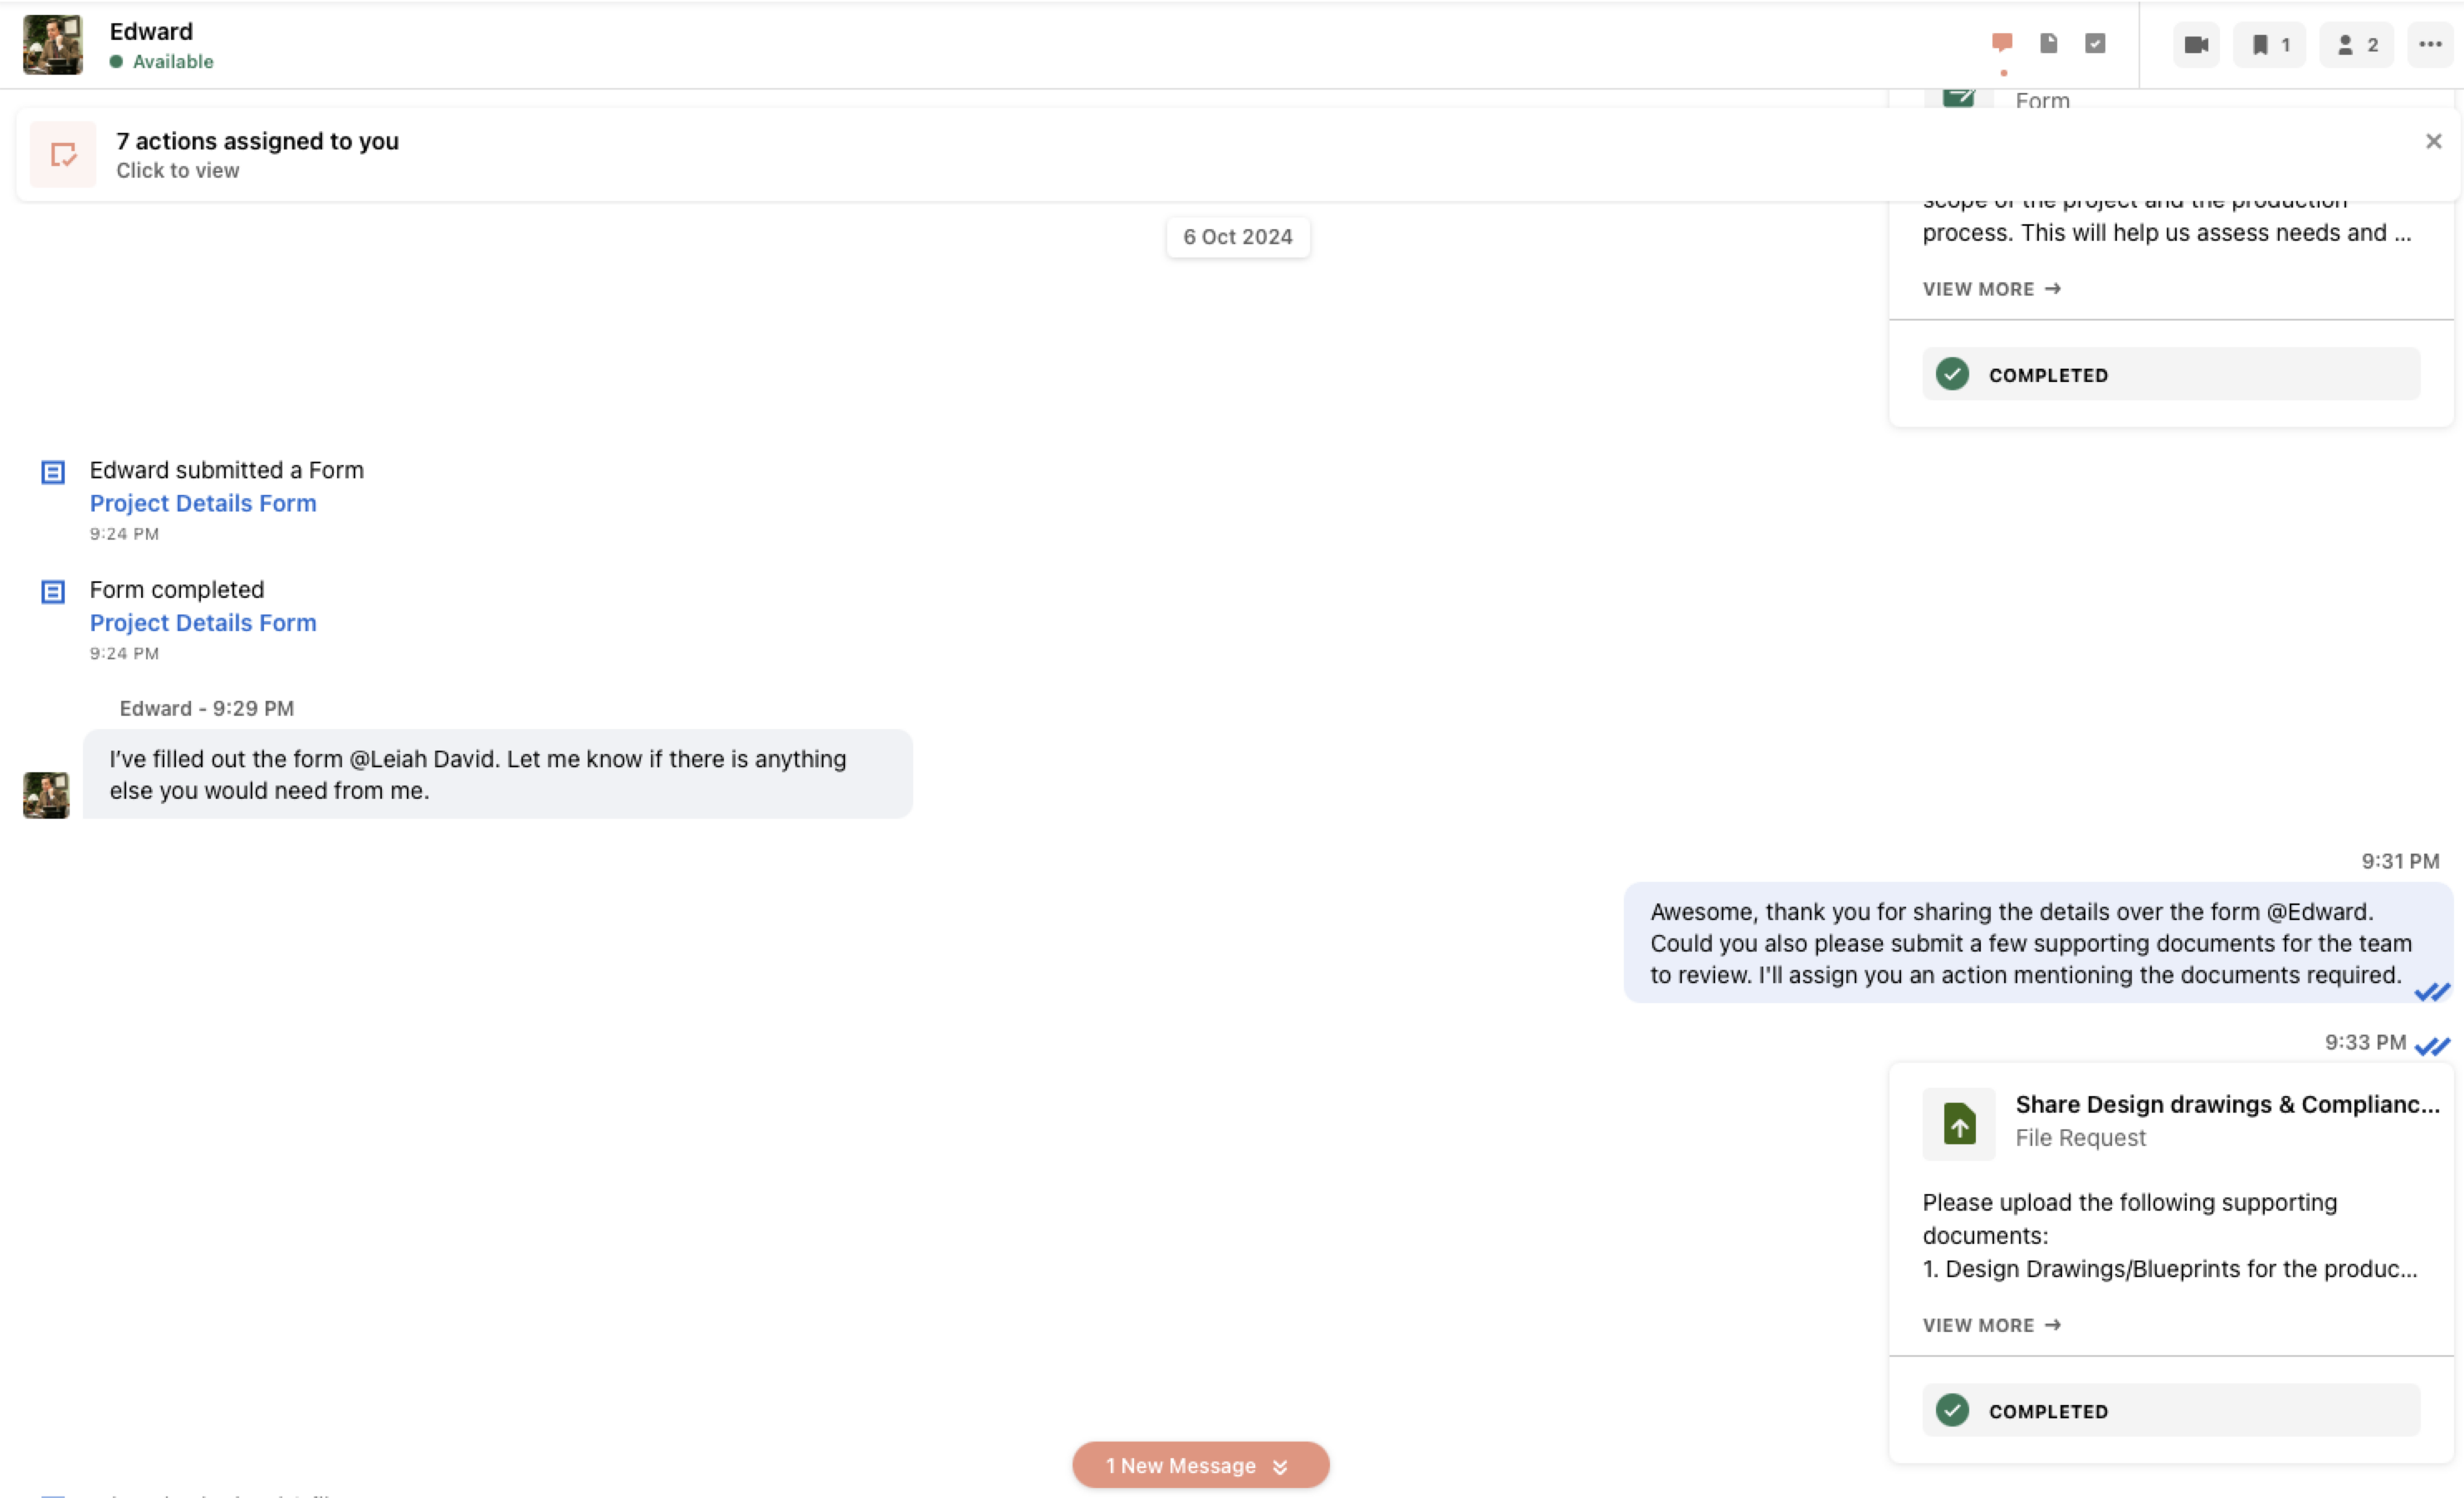Click COMPLETED status on the file request
Image resolution: width=2464 pixels, height=1498 pixels.
coord(2170,1410)
